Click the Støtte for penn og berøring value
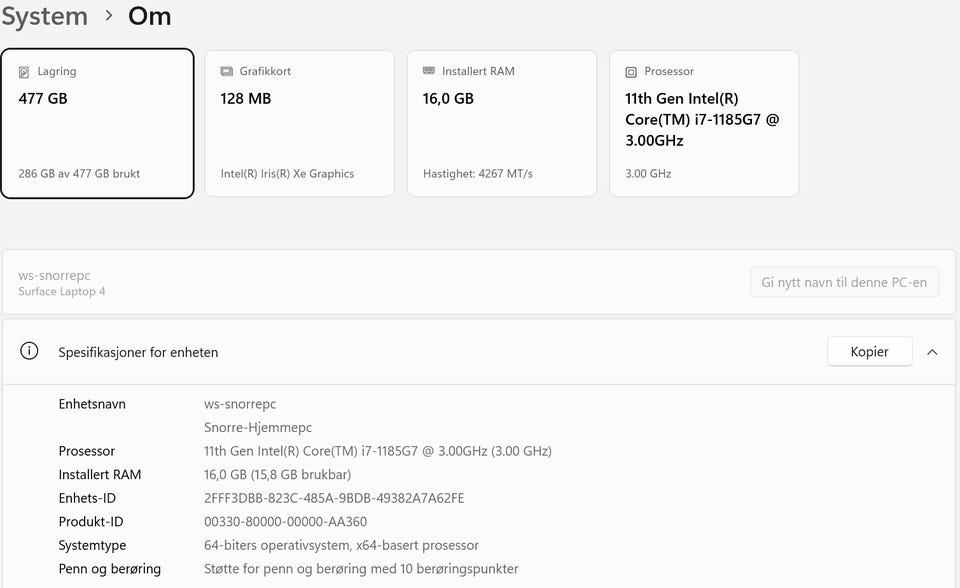 click(x=361, y=569)
